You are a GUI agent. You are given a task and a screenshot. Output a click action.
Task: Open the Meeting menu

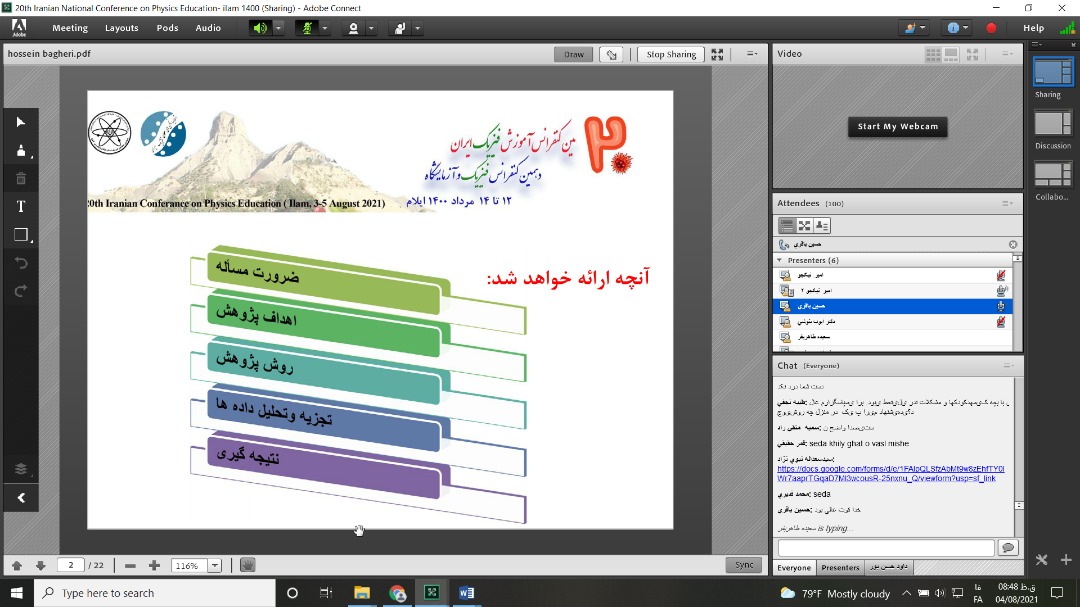70,28
